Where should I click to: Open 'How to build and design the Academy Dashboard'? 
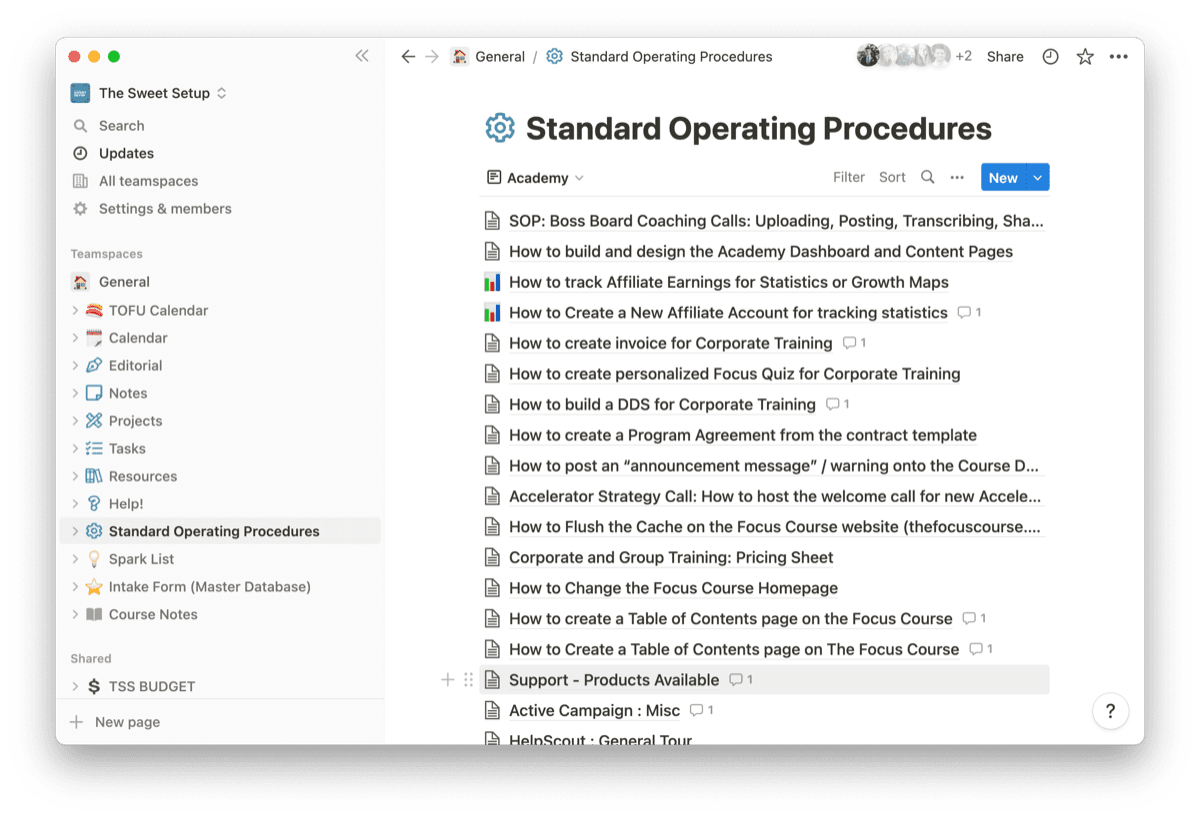(761, 252)
